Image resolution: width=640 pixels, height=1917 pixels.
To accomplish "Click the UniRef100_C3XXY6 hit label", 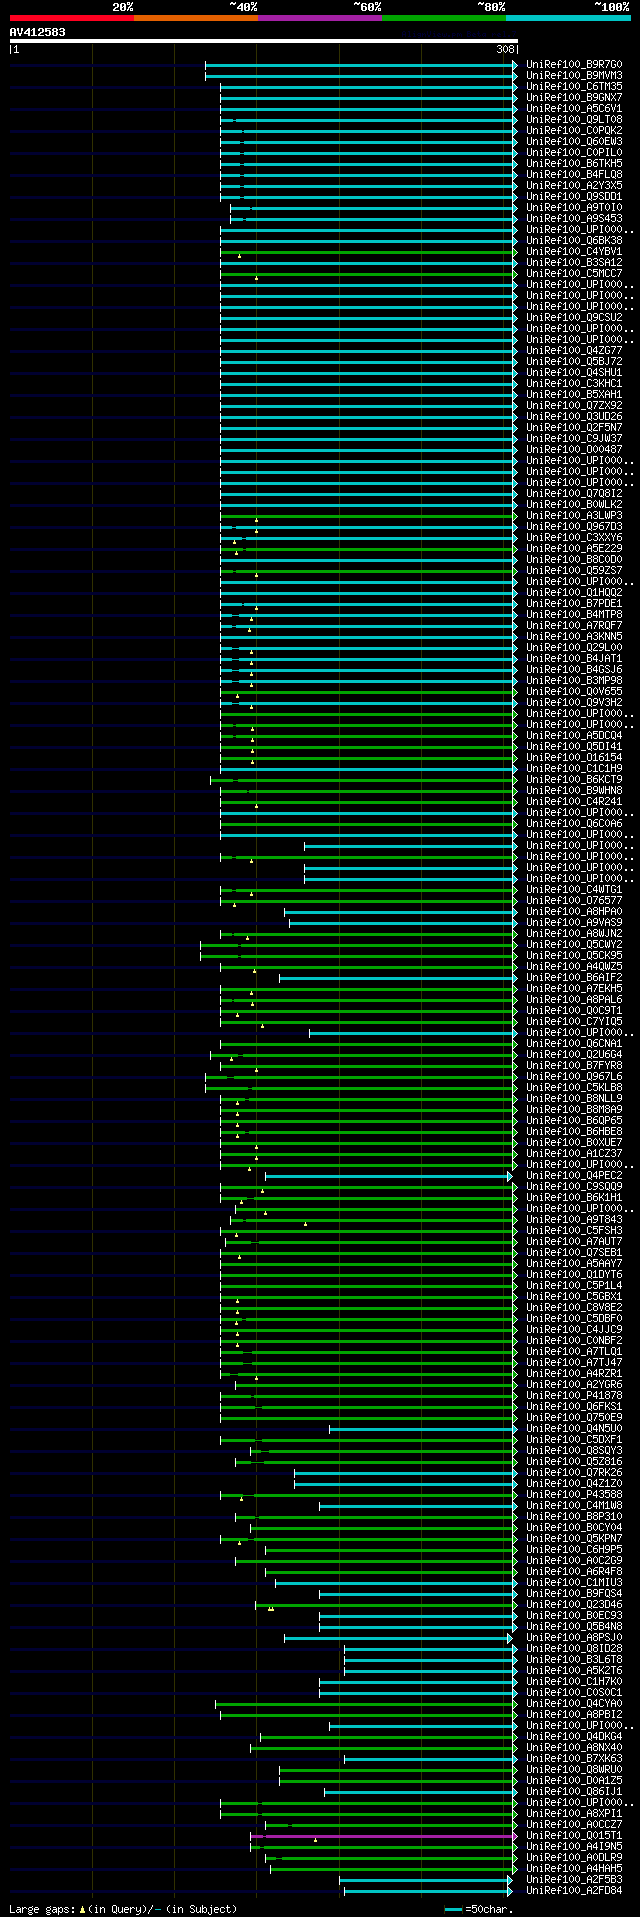I will (x=574, y=537).
